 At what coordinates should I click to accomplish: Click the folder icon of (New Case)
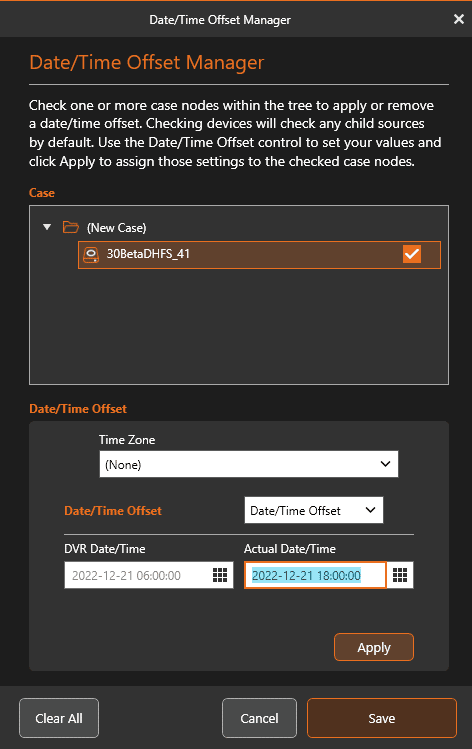point(71,227)
